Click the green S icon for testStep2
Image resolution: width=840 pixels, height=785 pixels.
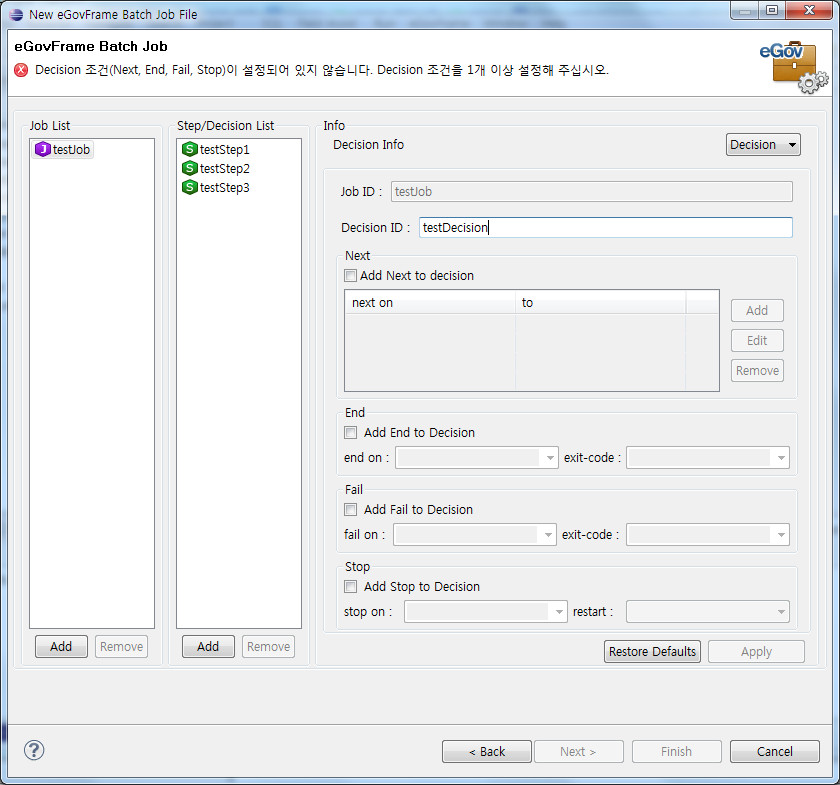190,168
